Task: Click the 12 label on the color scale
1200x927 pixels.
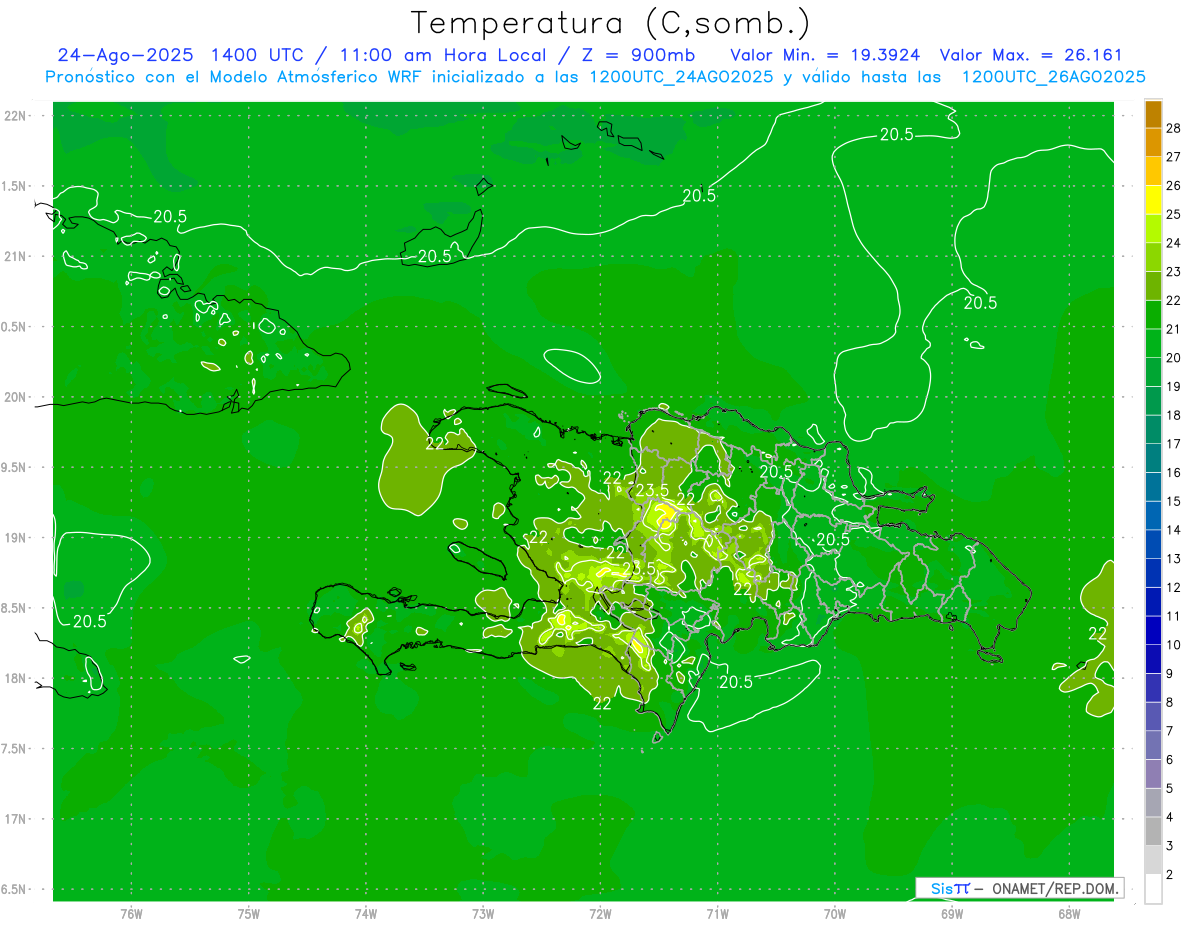Action: (x=1174, y=587)
